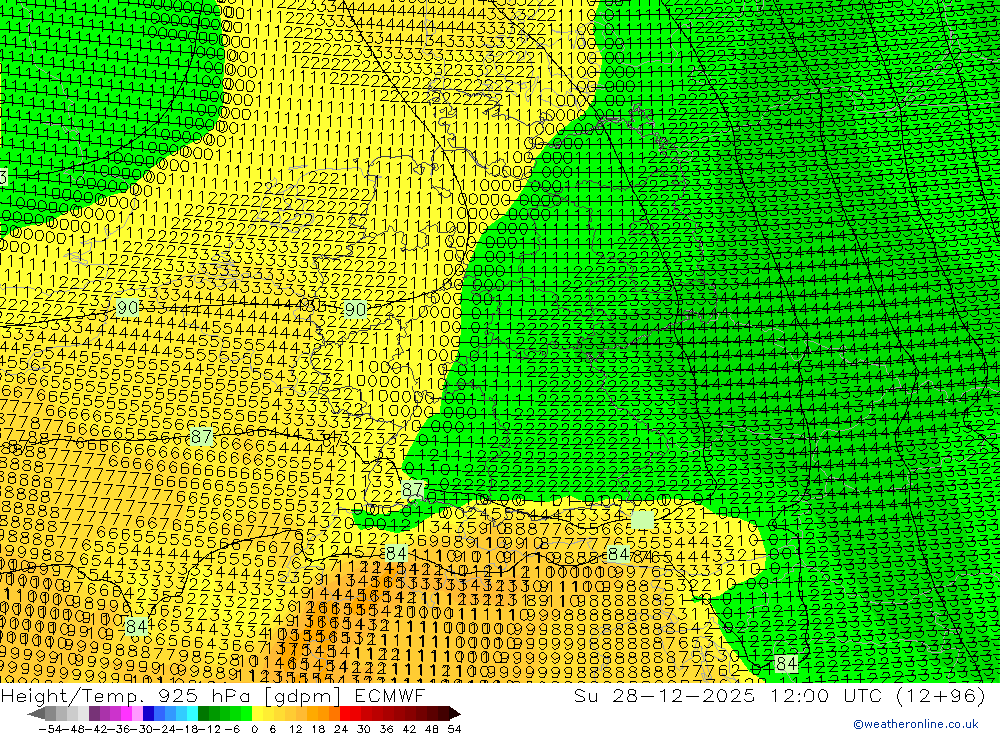Viewport: 1000px width, 733px height.
Task: Pick the dark purple legend swatch above -42
Action: tap(94, 713)
